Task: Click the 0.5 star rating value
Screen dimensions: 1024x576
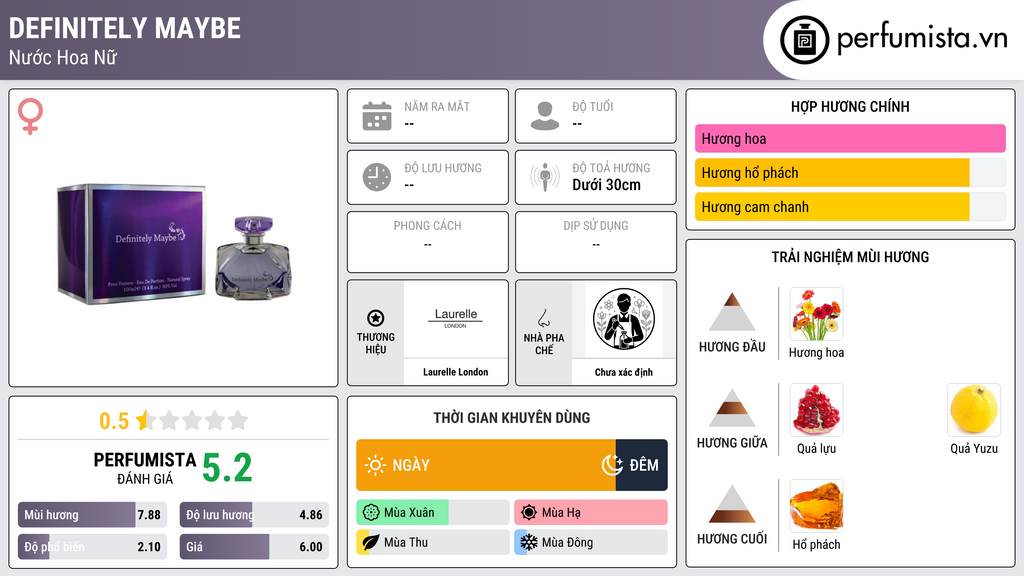Action: point(114,421)
